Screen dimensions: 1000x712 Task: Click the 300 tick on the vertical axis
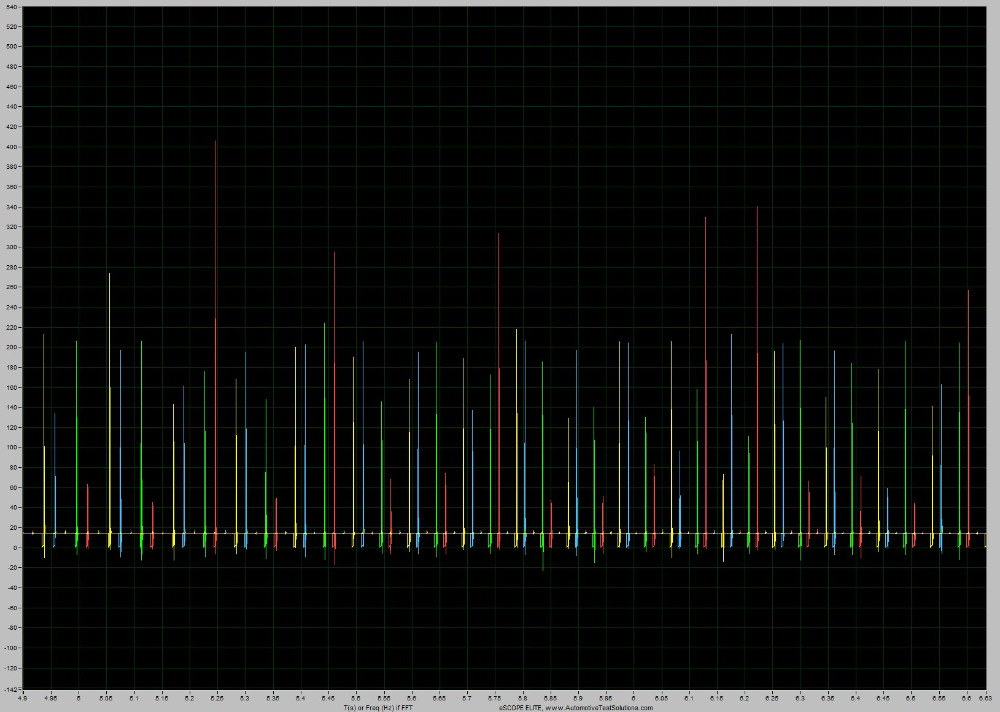(12, 247)
